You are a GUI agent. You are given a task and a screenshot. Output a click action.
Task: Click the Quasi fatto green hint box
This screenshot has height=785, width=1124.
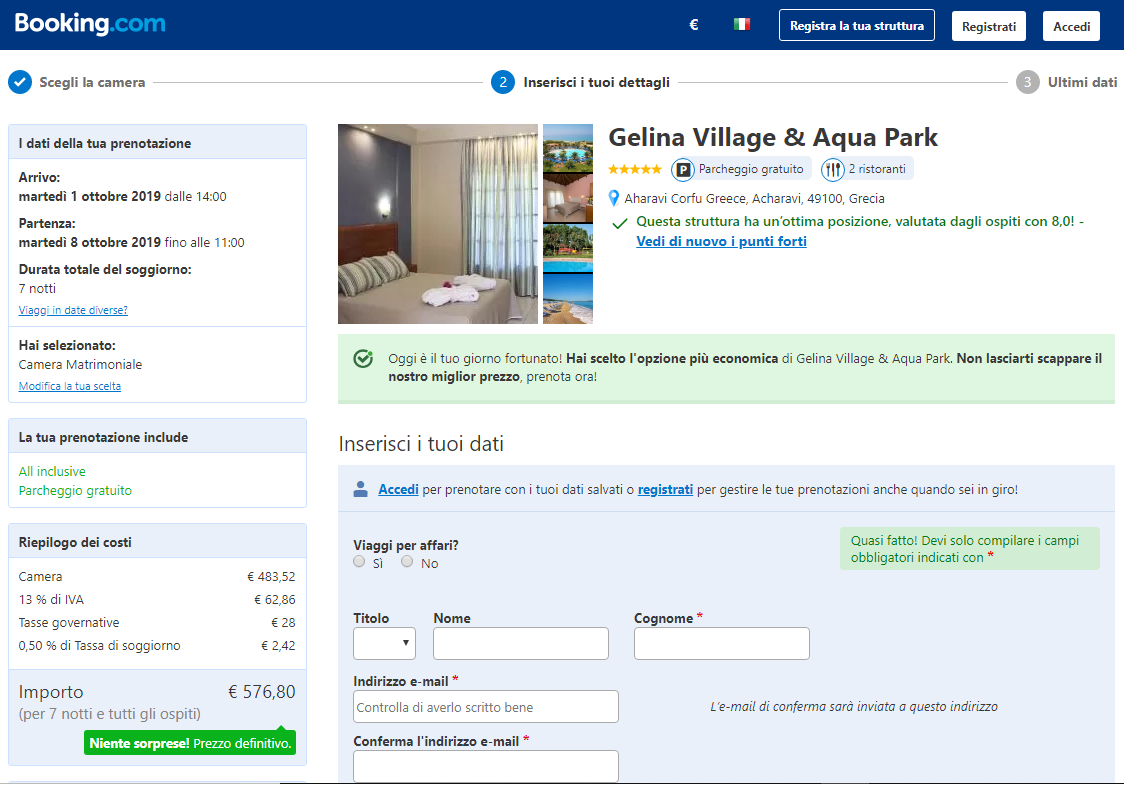(969, 549)
